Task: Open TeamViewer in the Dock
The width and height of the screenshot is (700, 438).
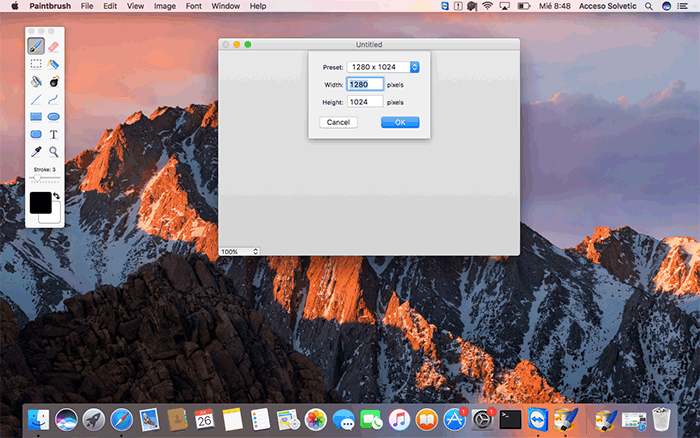Action: (538, 420)
